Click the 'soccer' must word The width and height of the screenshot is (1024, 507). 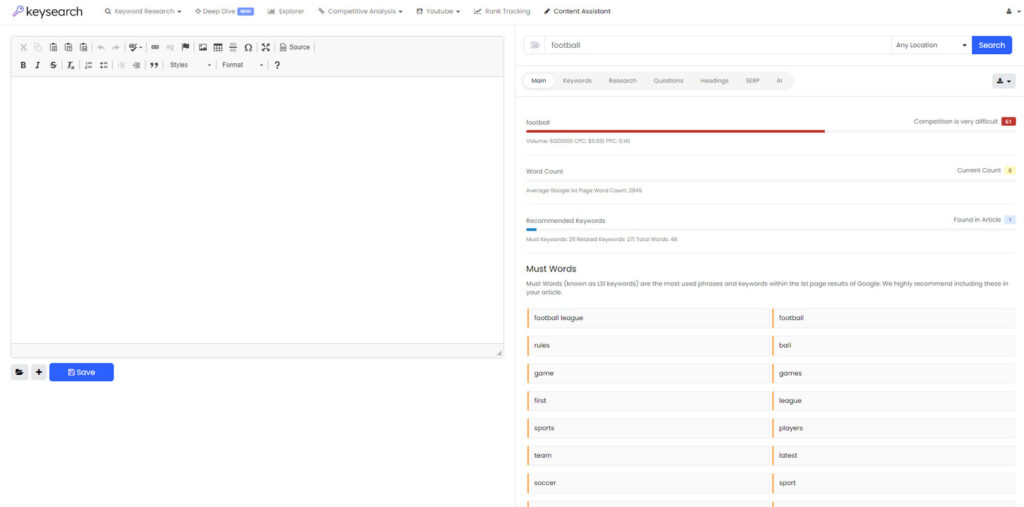pyautogui.click(x=648, y=483)
